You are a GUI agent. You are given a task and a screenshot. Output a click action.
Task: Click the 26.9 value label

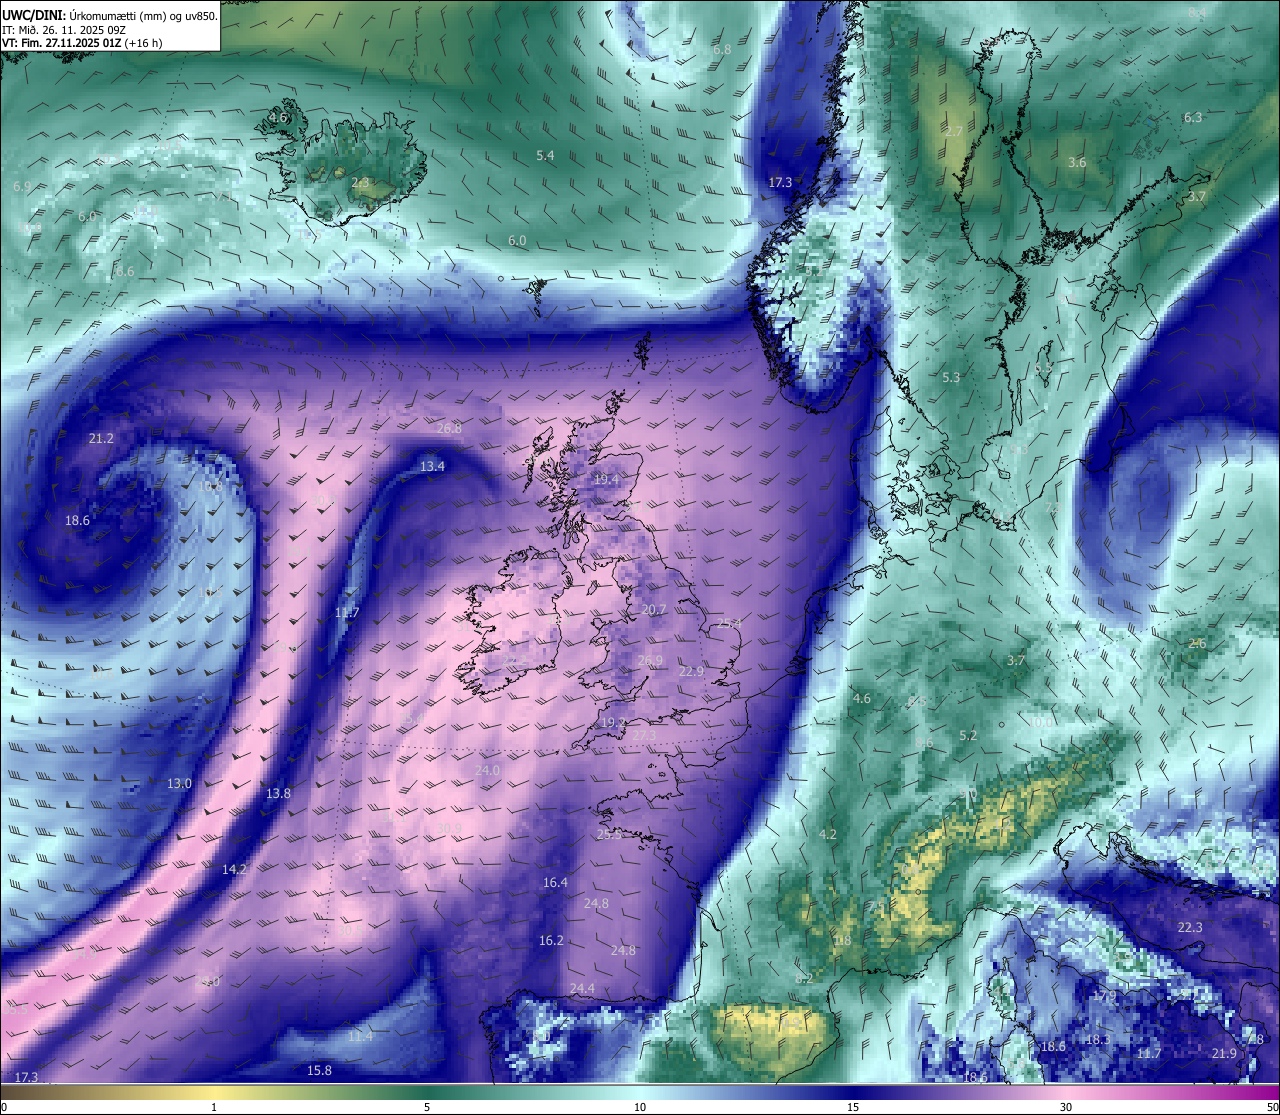tap(650, 661)
